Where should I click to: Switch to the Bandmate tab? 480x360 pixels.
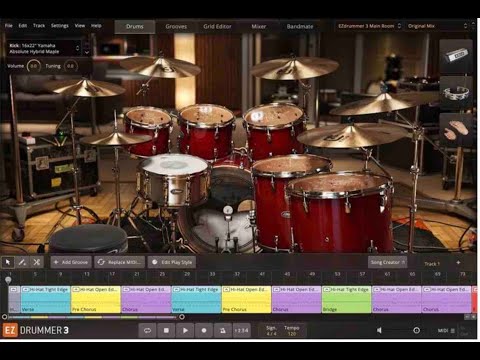click(300, 26)
